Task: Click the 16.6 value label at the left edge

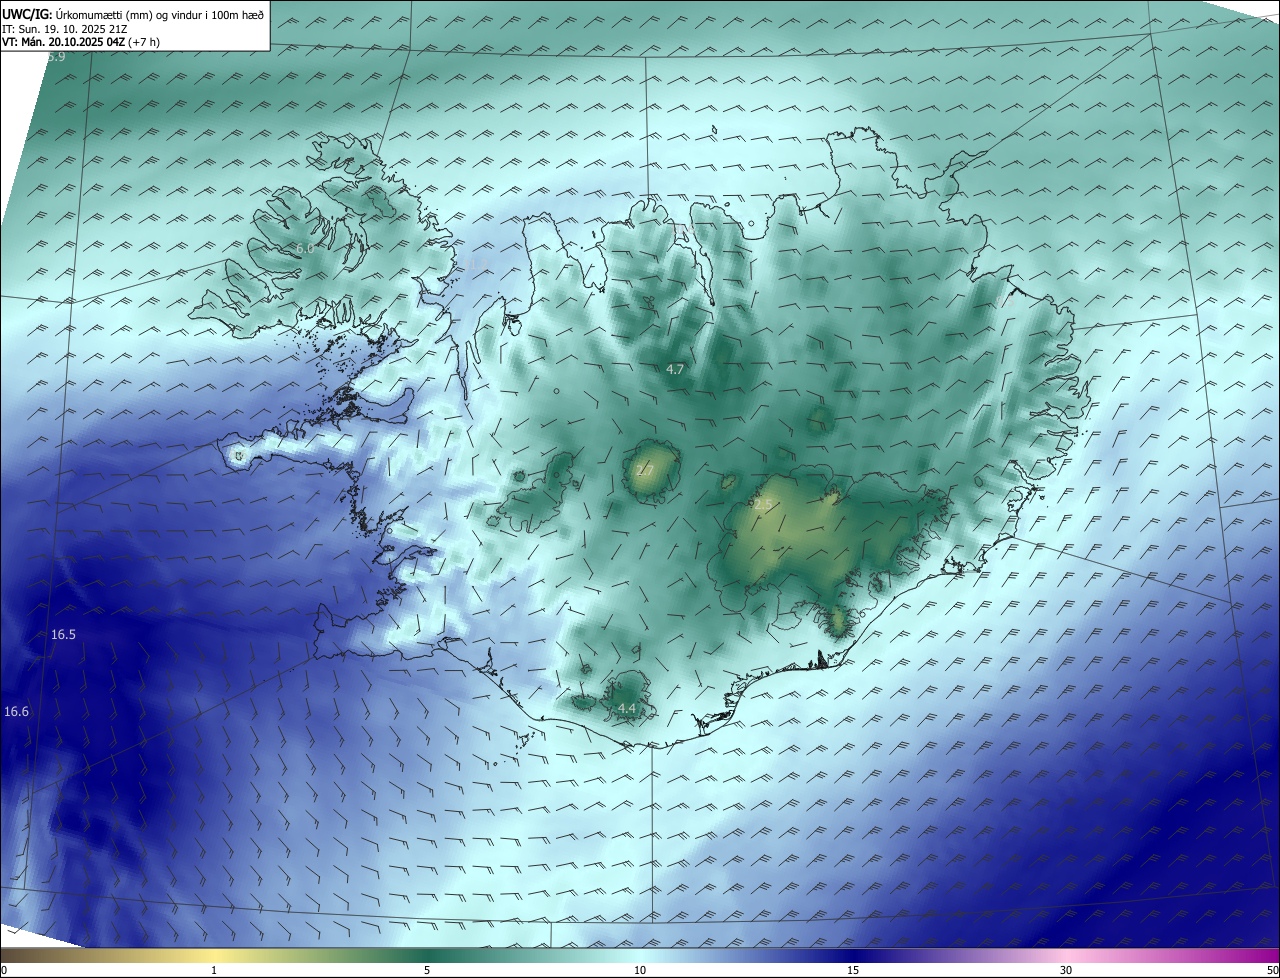Action: 16,711
